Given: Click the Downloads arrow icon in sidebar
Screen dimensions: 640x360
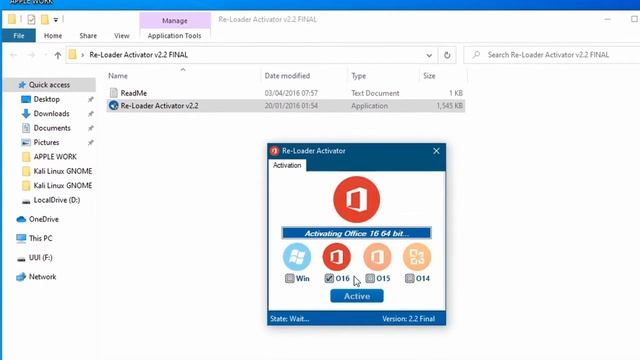Looking at the screenshot, I should (x=26, y=113).
